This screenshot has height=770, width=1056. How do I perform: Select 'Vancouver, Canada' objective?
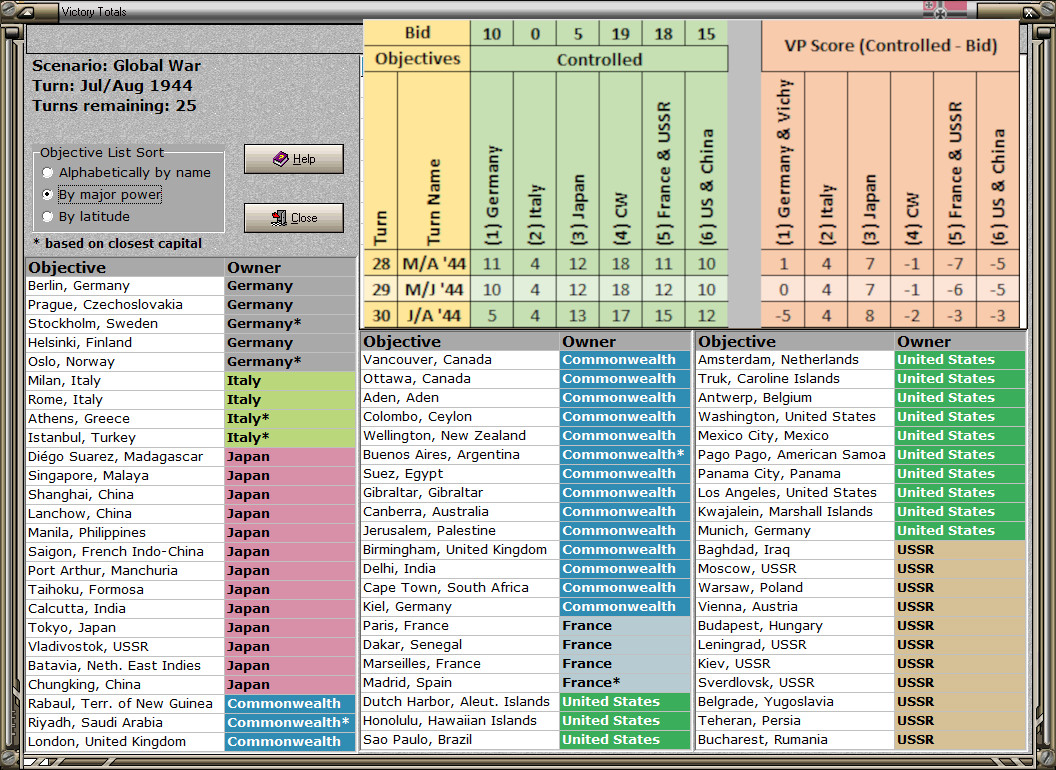[460, 360]
